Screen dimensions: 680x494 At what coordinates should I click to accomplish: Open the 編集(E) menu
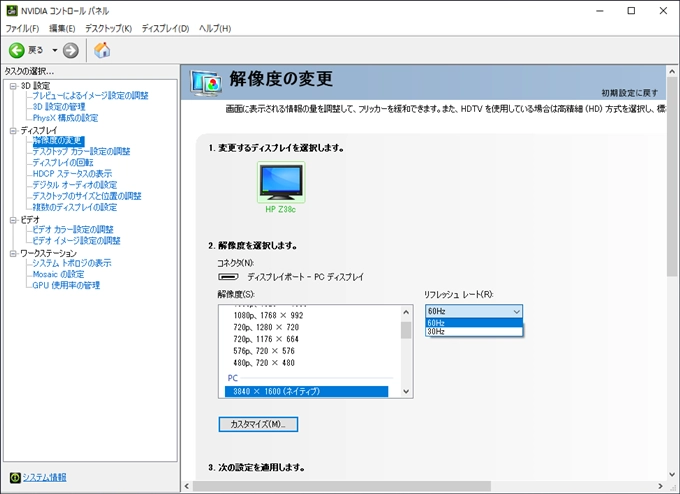pos(62,29)
